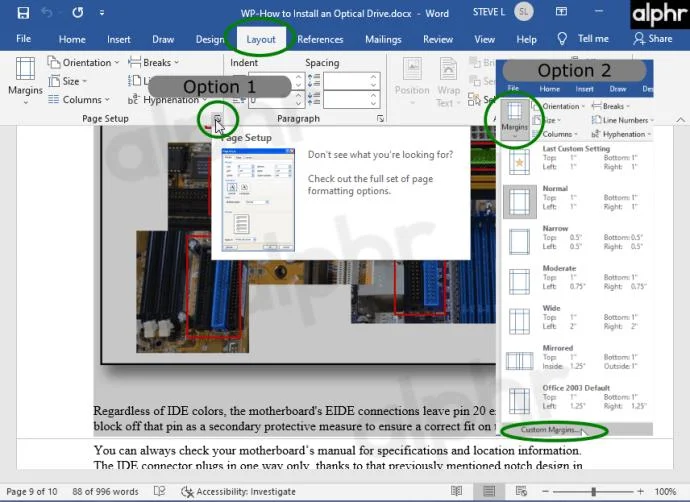Choose the Wide margin preset

click(x=576, y=321)
